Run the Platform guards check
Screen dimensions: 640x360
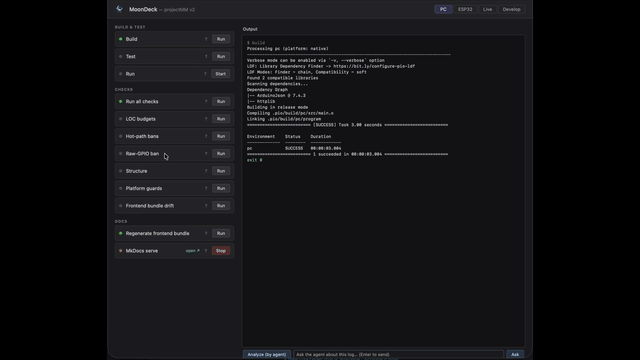[221, 188]
